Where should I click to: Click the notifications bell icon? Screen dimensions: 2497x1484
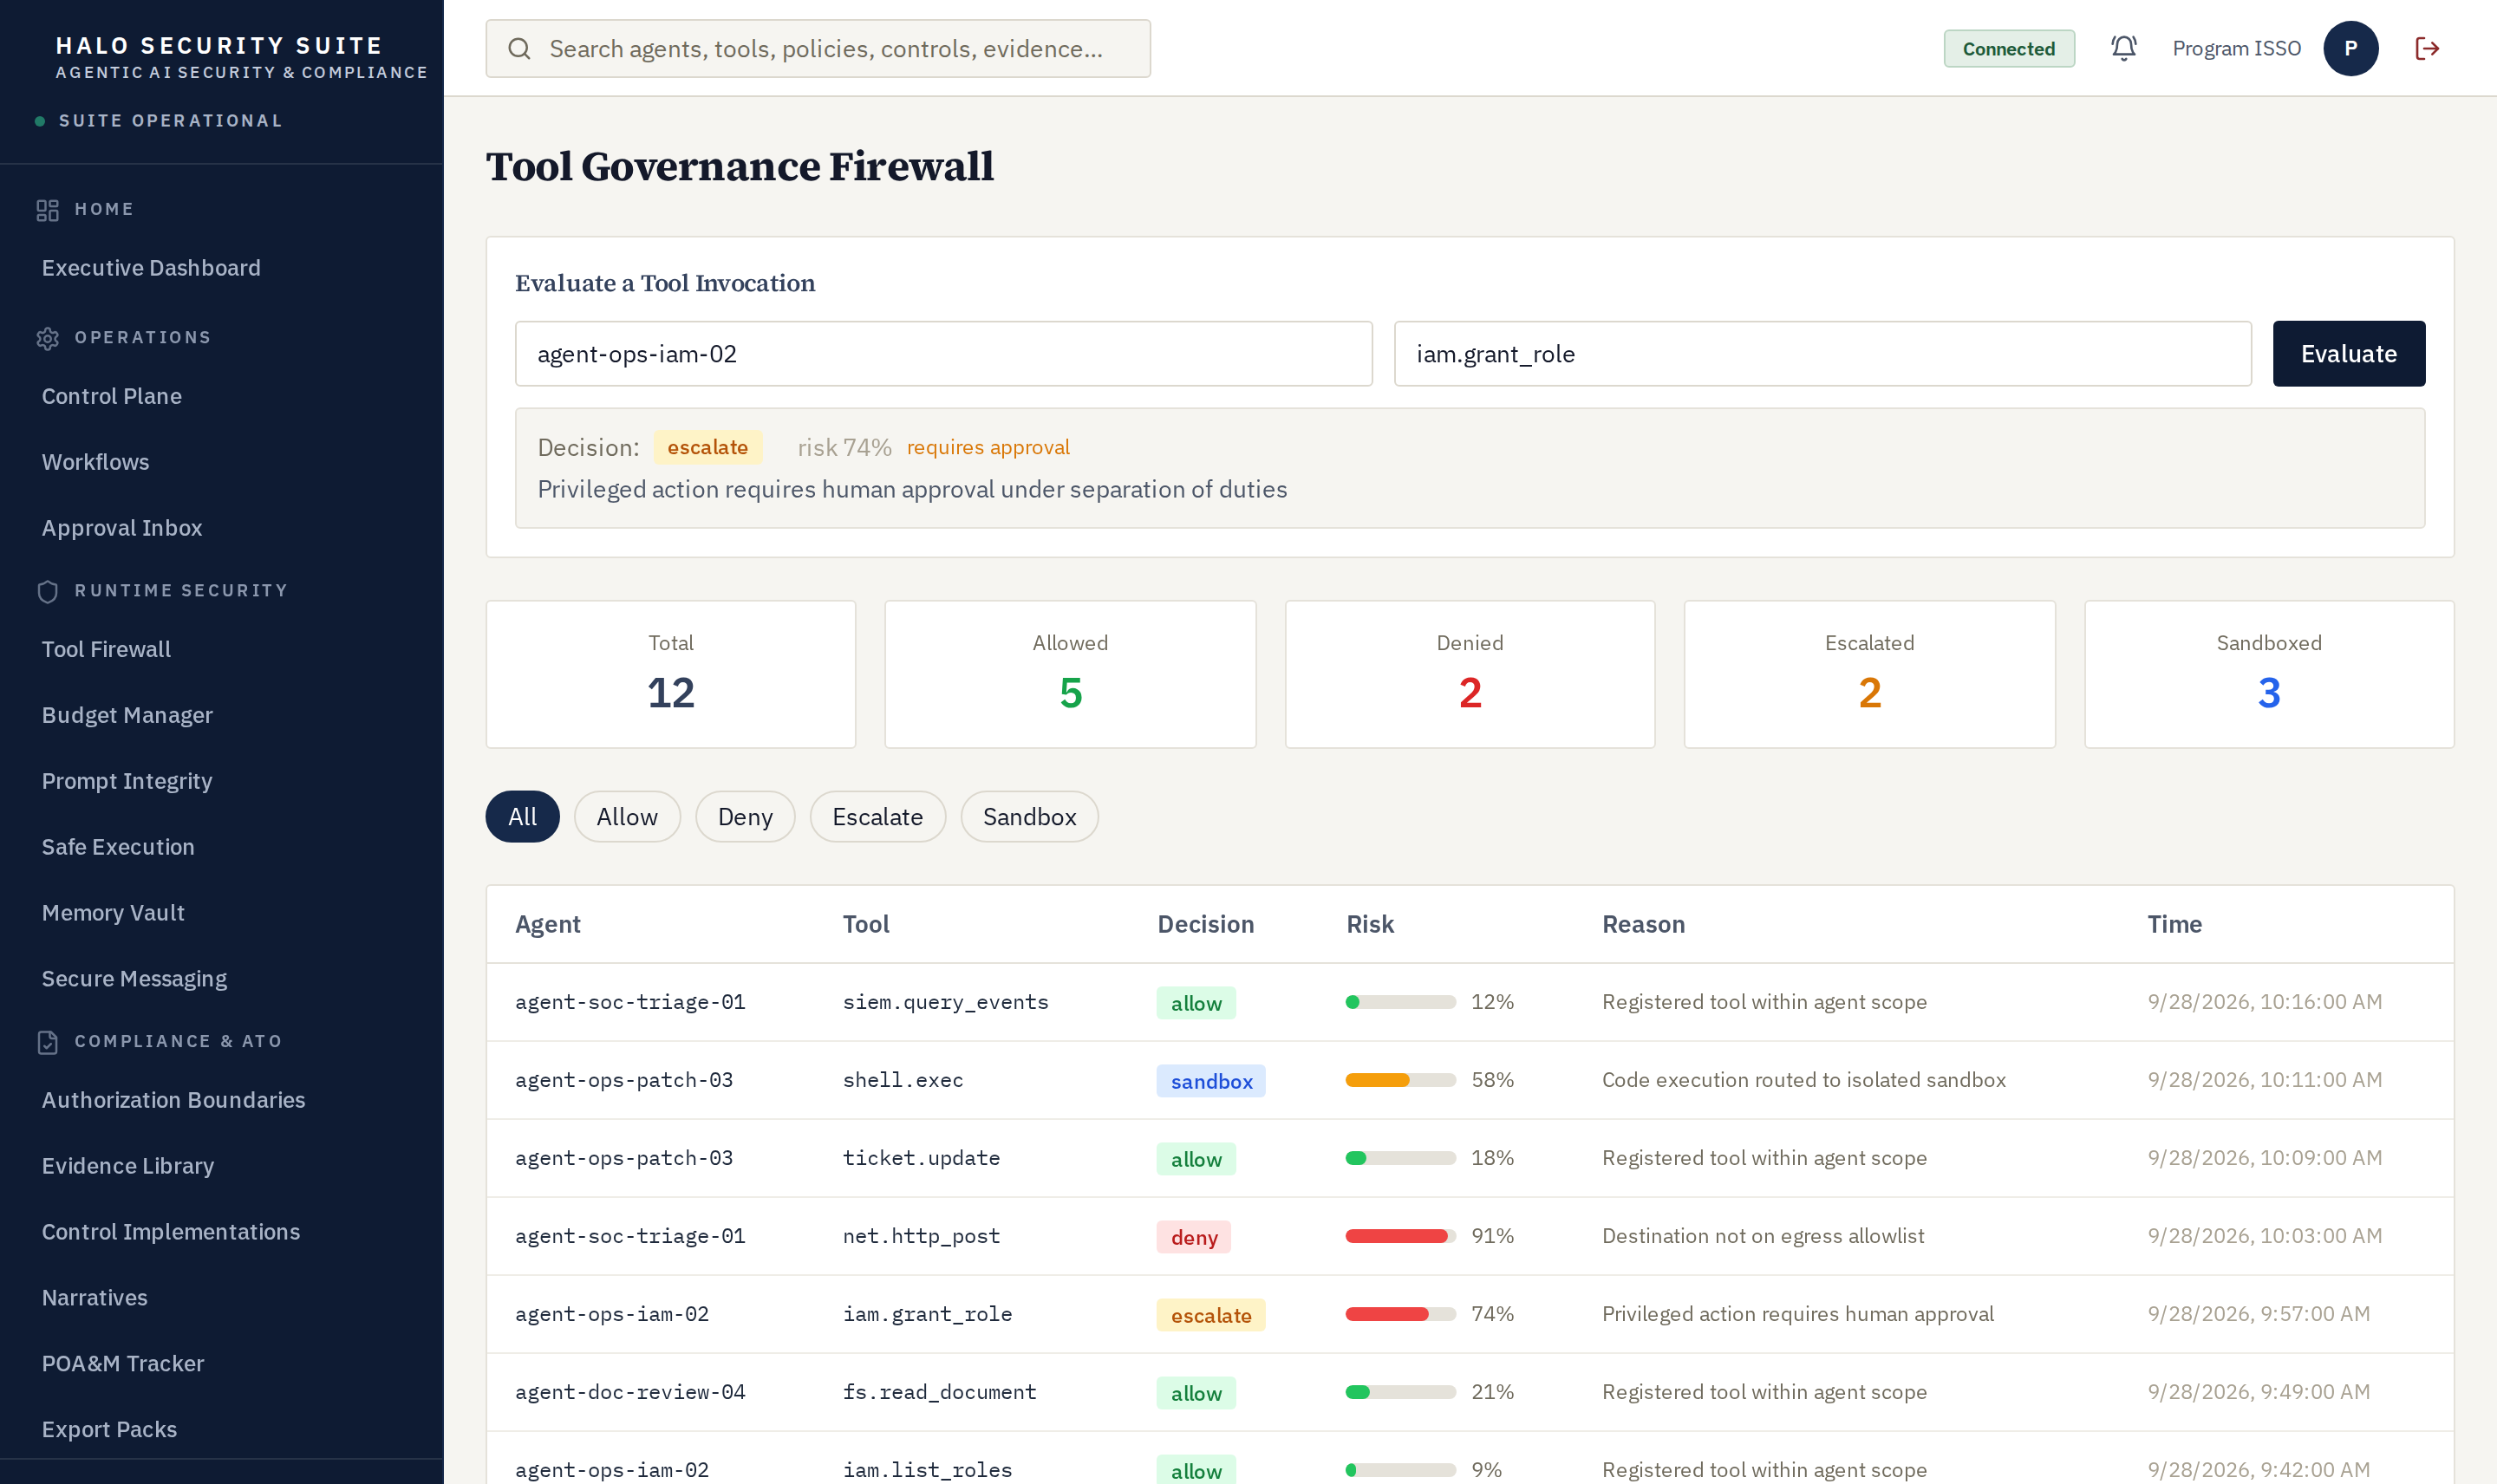[2123, 48]
